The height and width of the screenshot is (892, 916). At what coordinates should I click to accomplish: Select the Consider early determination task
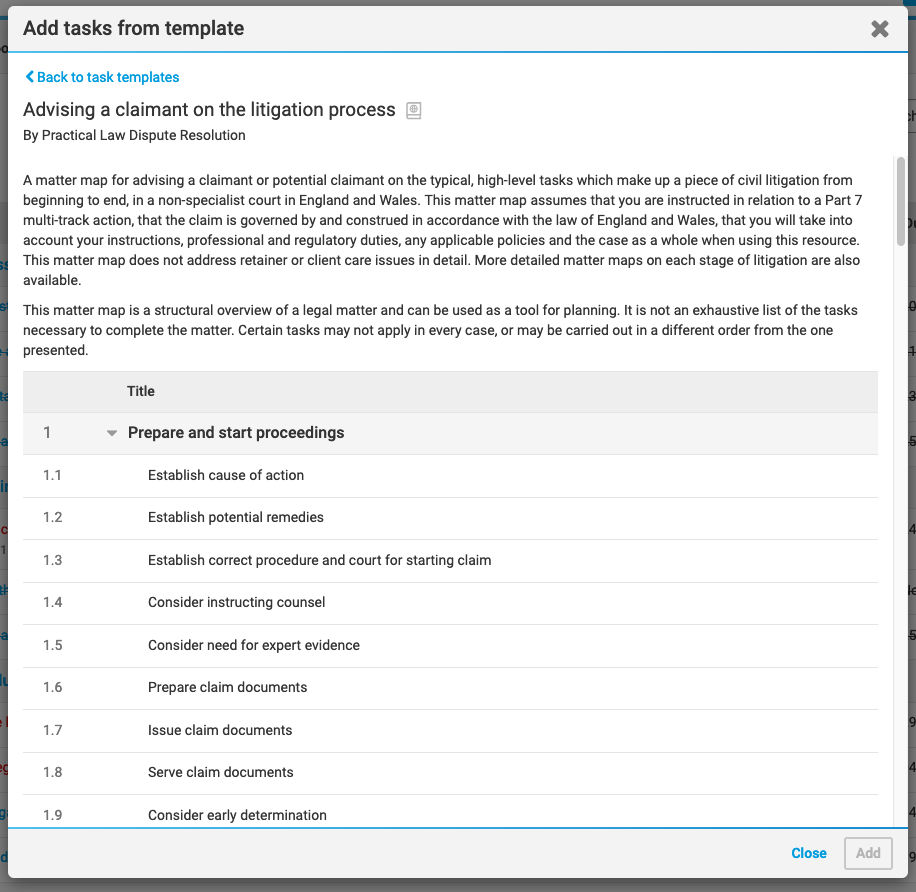(x=450, y=812)
